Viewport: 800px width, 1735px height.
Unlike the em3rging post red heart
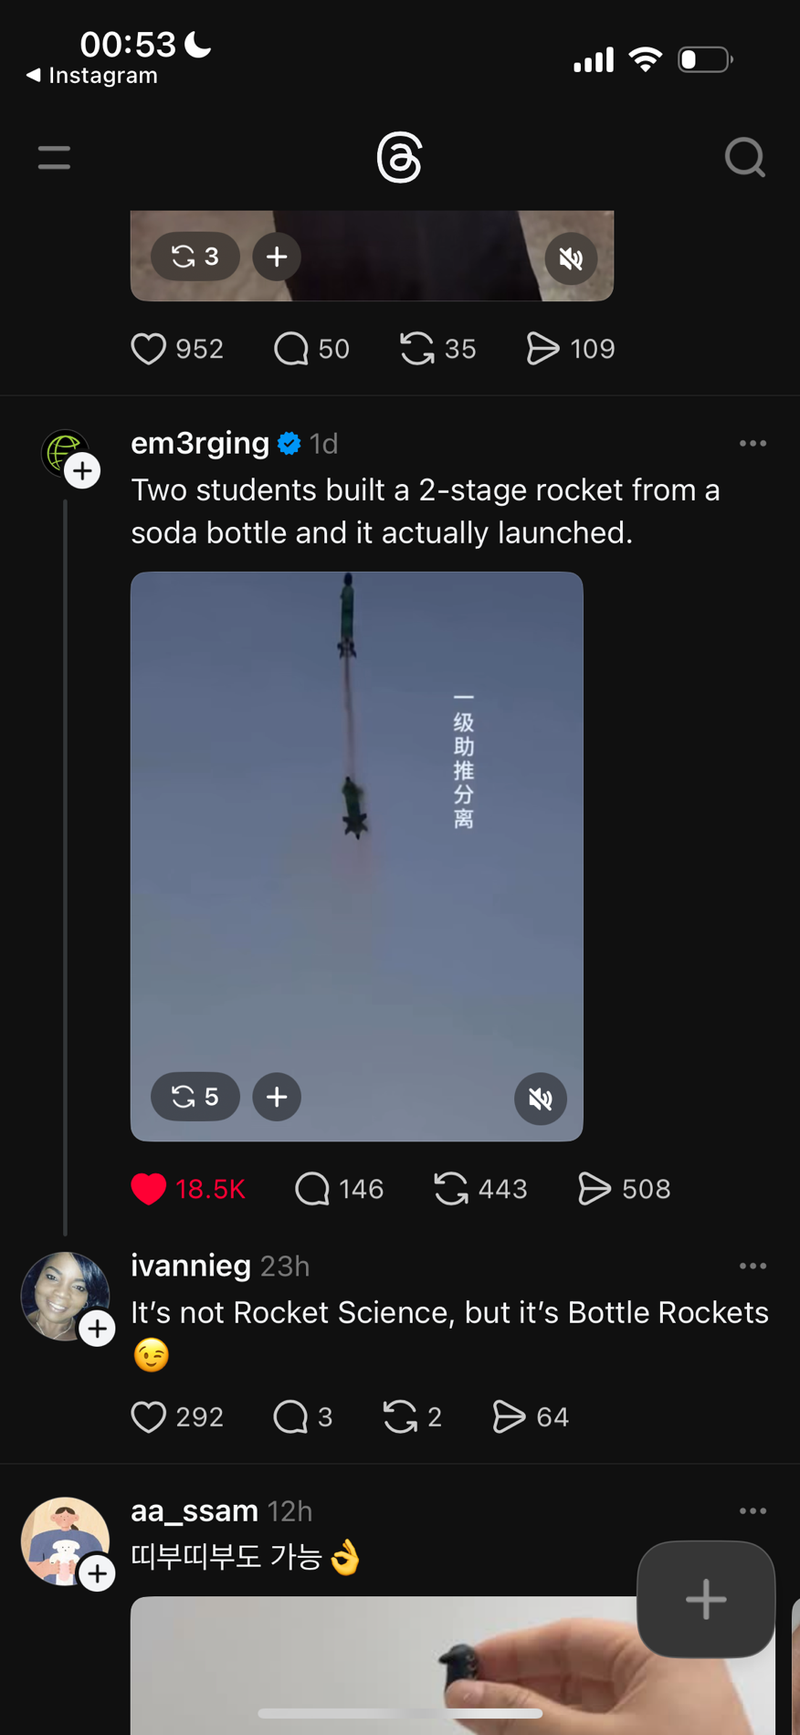click(149, 1189)
